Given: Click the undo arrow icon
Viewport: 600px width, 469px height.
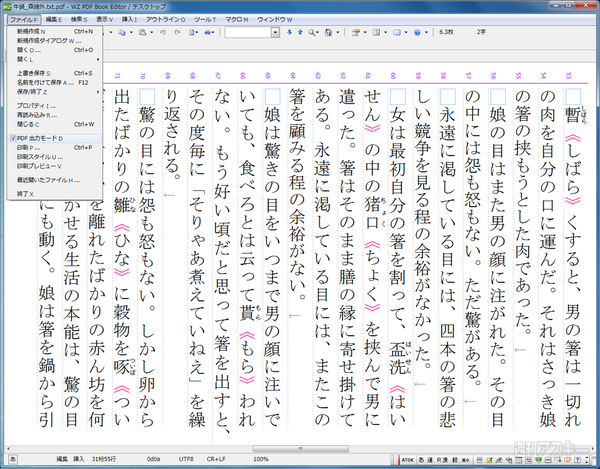Looking at the screenshot, I should [x=163, y=33].
